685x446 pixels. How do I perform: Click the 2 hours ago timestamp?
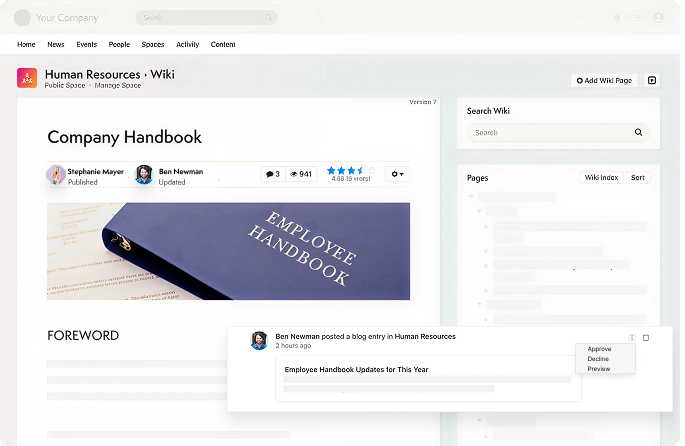click(293, 346)
